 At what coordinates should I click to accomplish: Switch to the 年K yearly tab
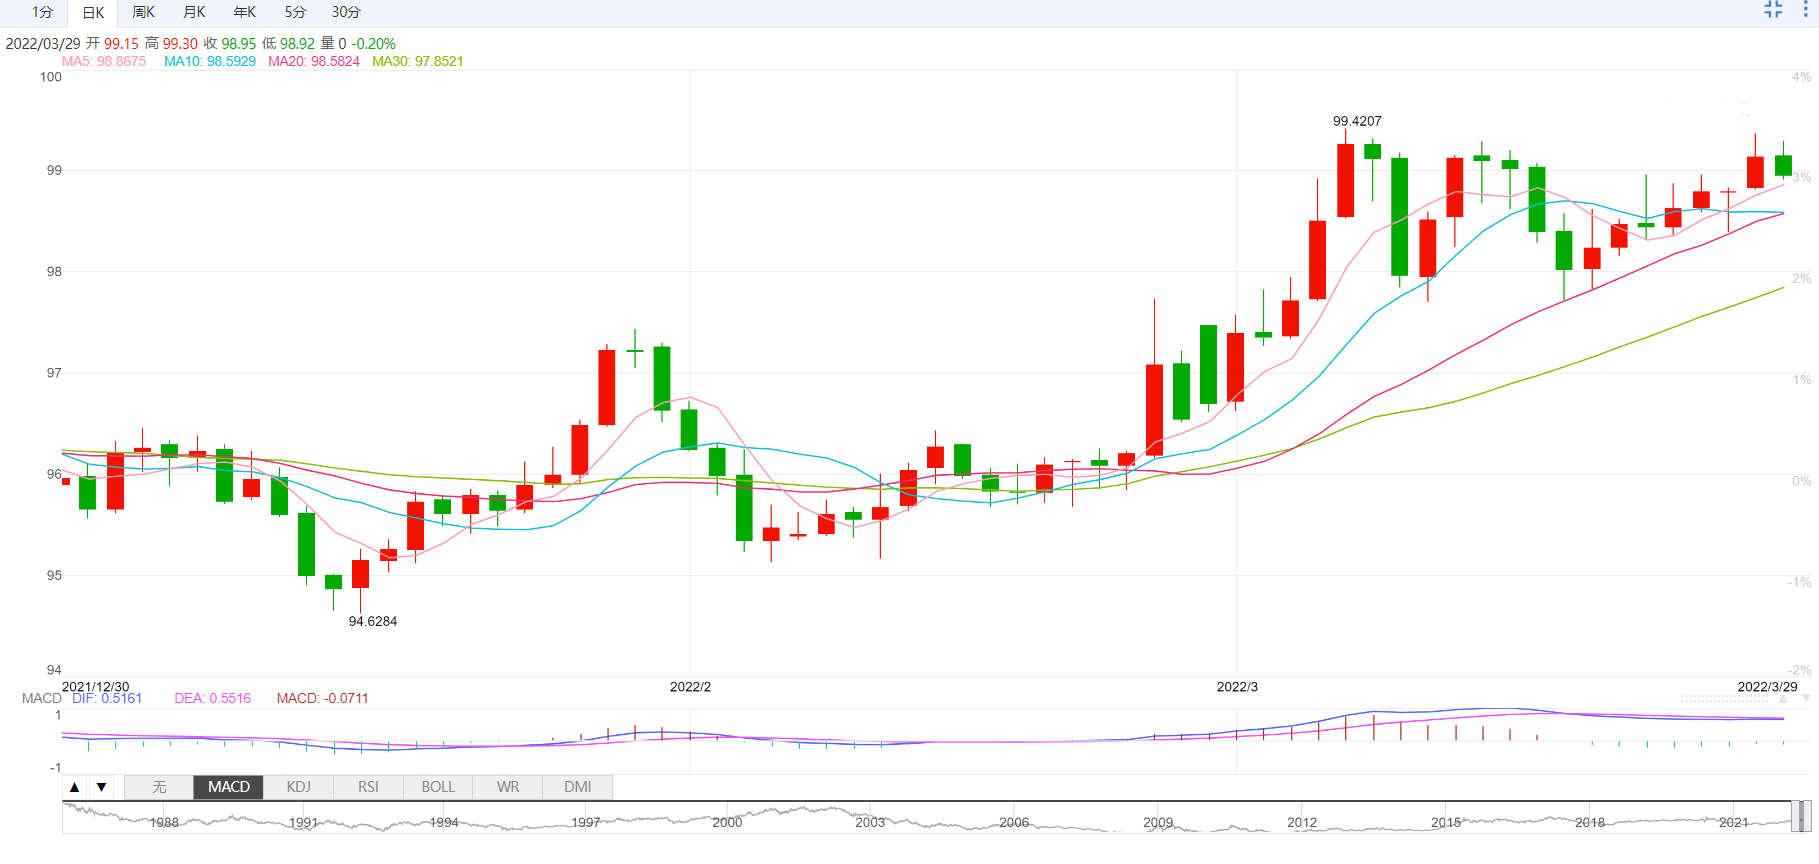[x=244, y=12]
